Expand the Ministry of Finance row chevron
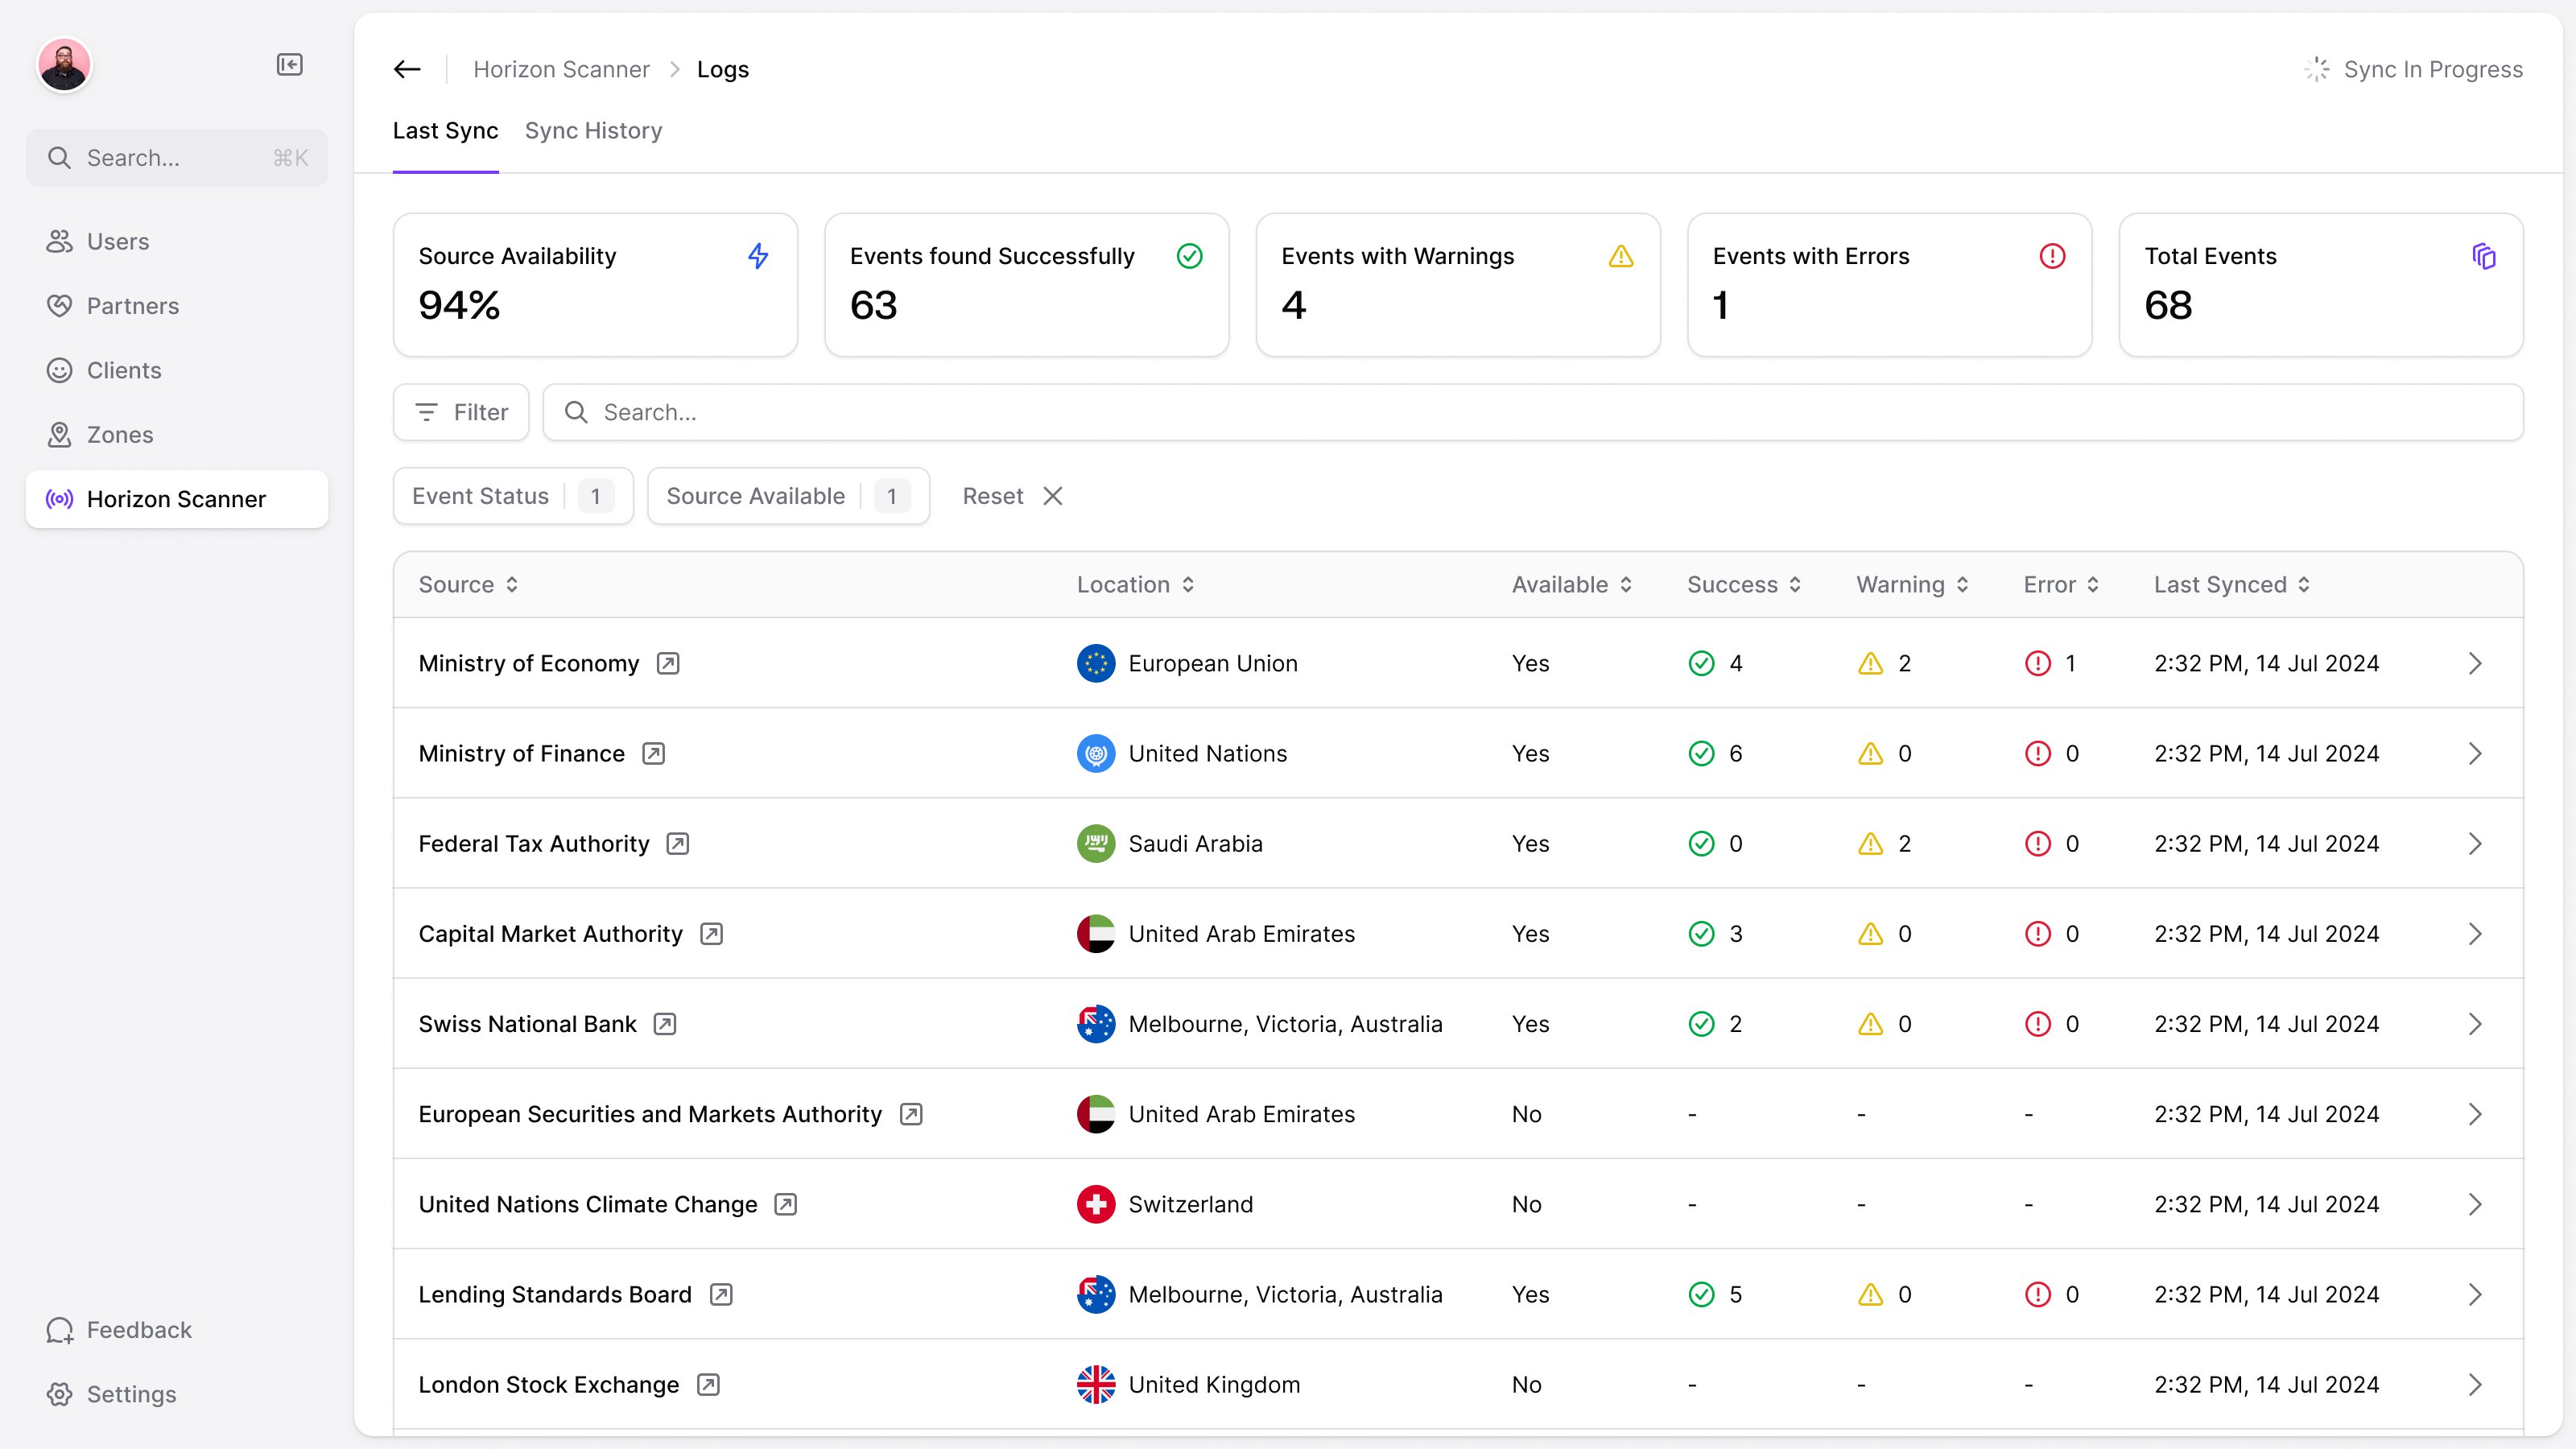This screenshot has width=2576, height=1449. [x=2475, y=753]
